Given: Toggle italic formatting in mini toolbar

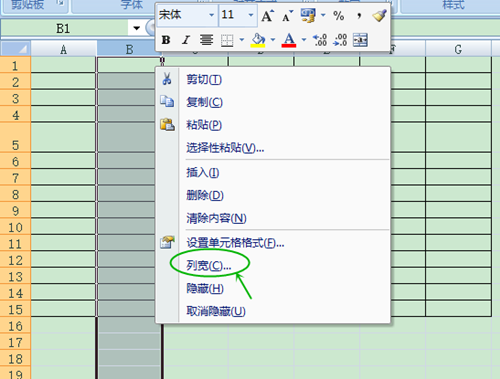Looking at the screenshot, I should pyautogui.click(x=186, y=40).
